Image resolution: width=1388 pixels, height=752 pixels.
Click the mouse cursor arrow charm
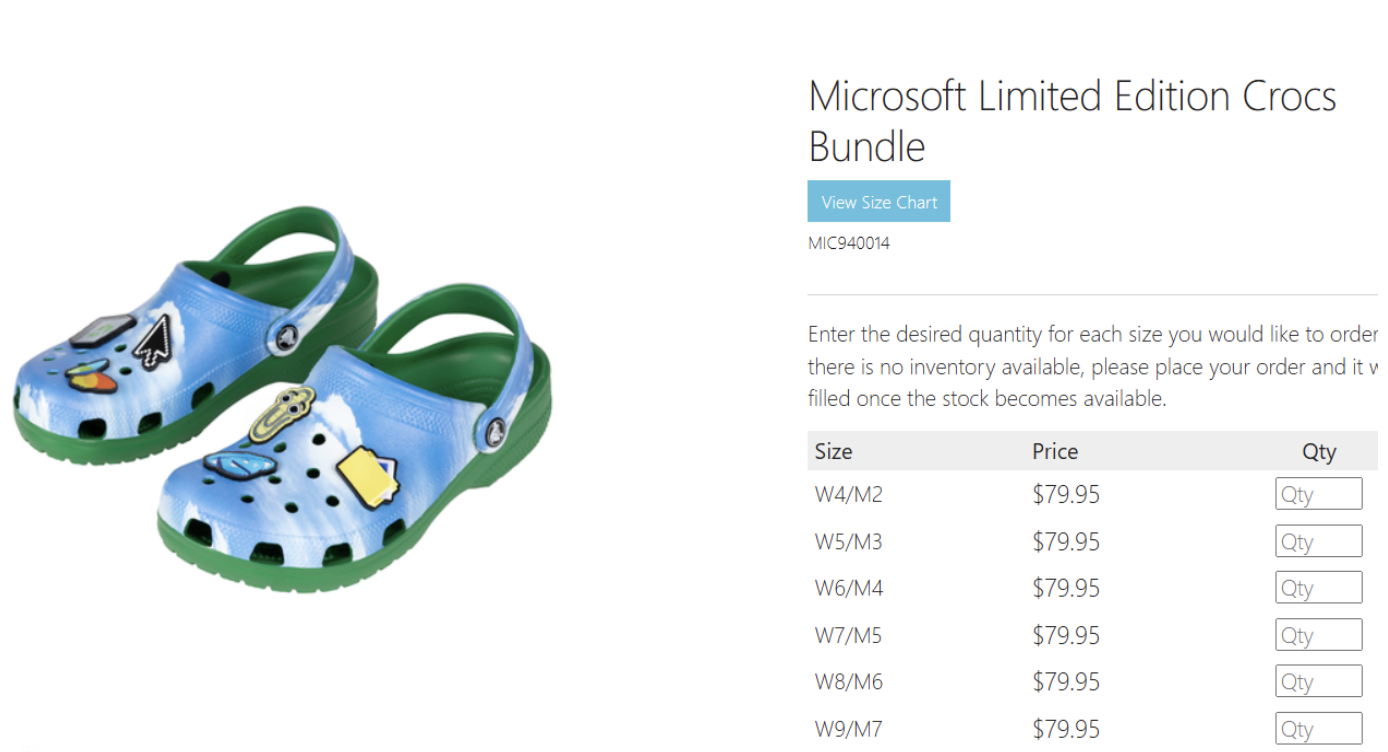154,340
